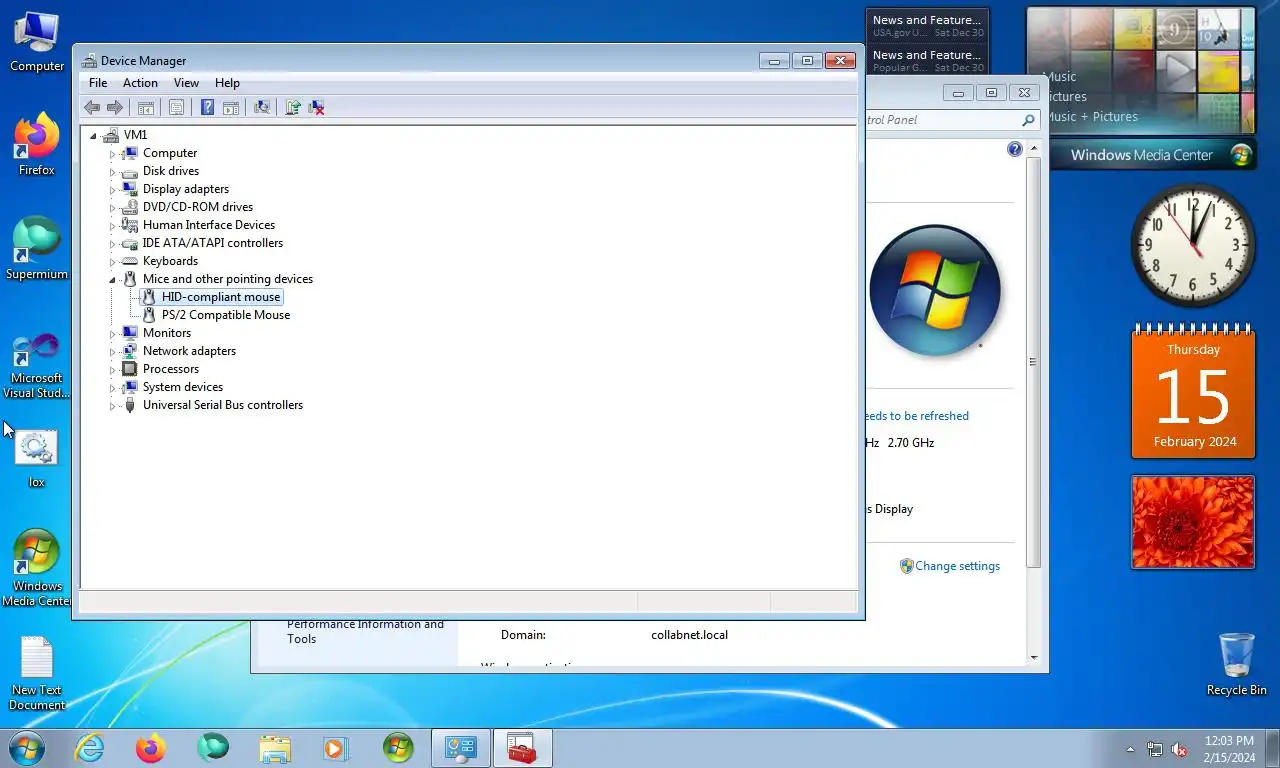
Task: Toggle the Show/Hide Action Pane toolbar icon
Action: pos(230,107)
